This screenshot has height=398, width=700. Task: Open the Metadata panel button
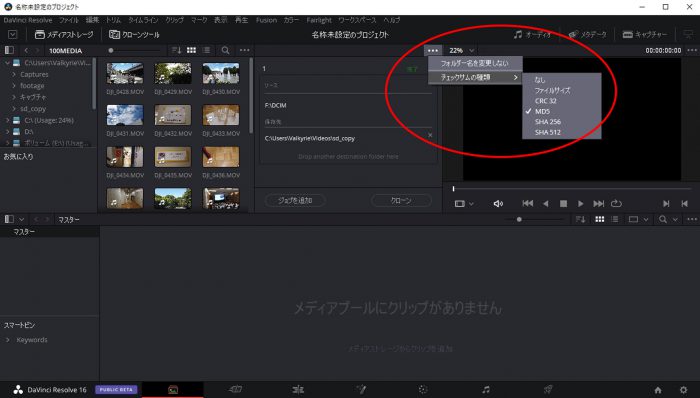point(588,34)
